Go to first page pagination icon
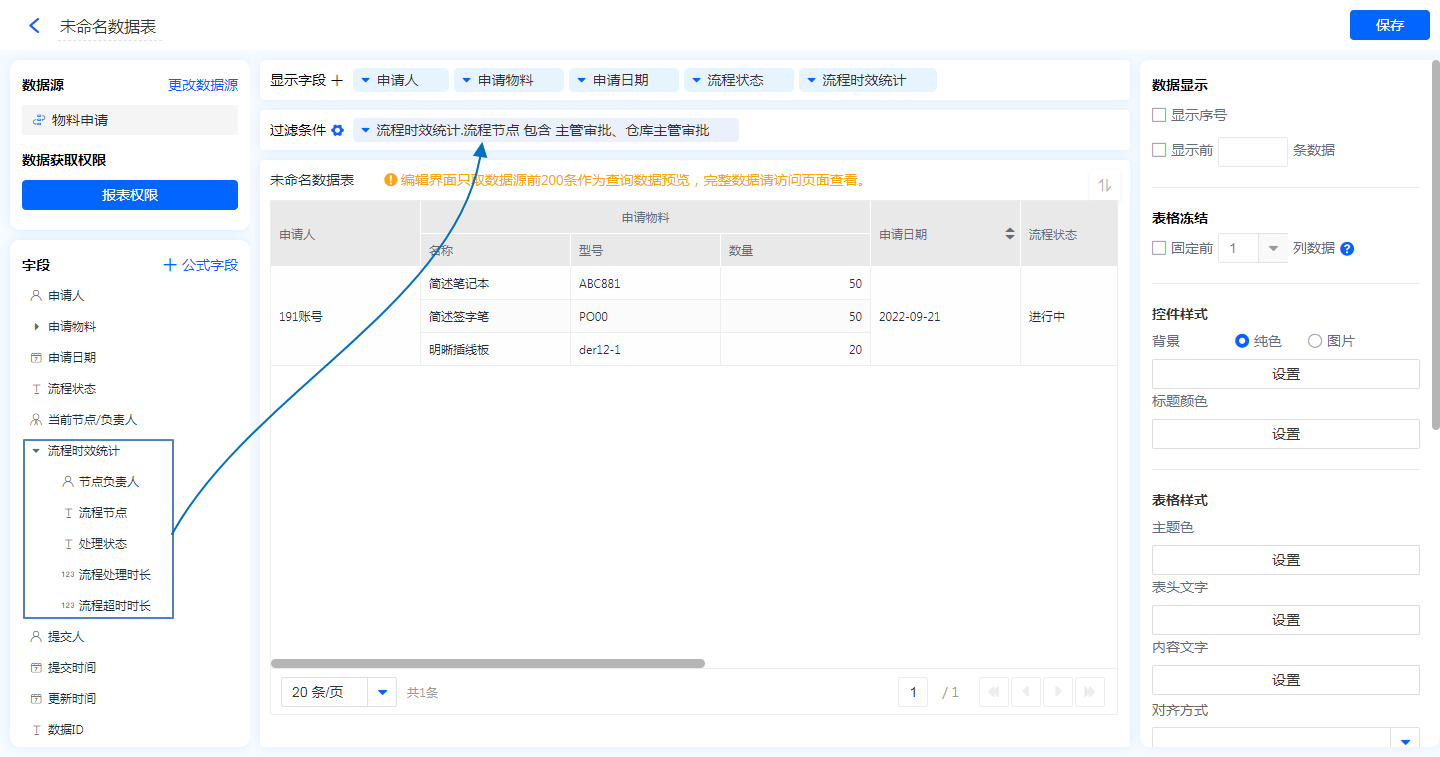Screen dimensions: 1440x757 (x=994, y=692)
